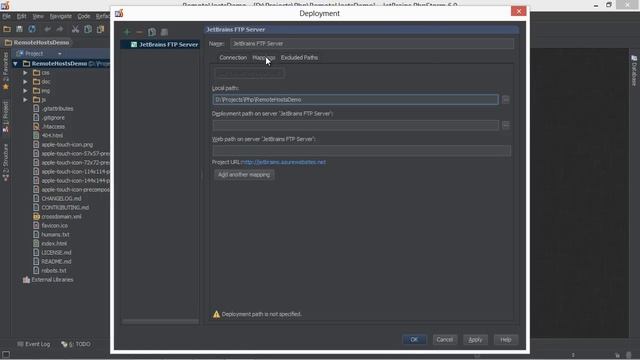Select JetBrains FTP Server in the server list
640x360 pixels.
point(160,44)
